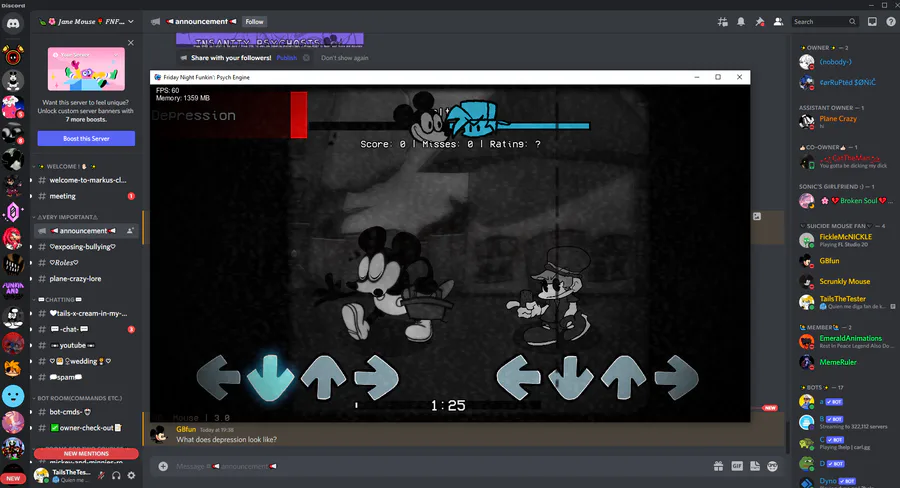
Task: Open the Jane Mouse server dropdown
Action: point(86,22)
